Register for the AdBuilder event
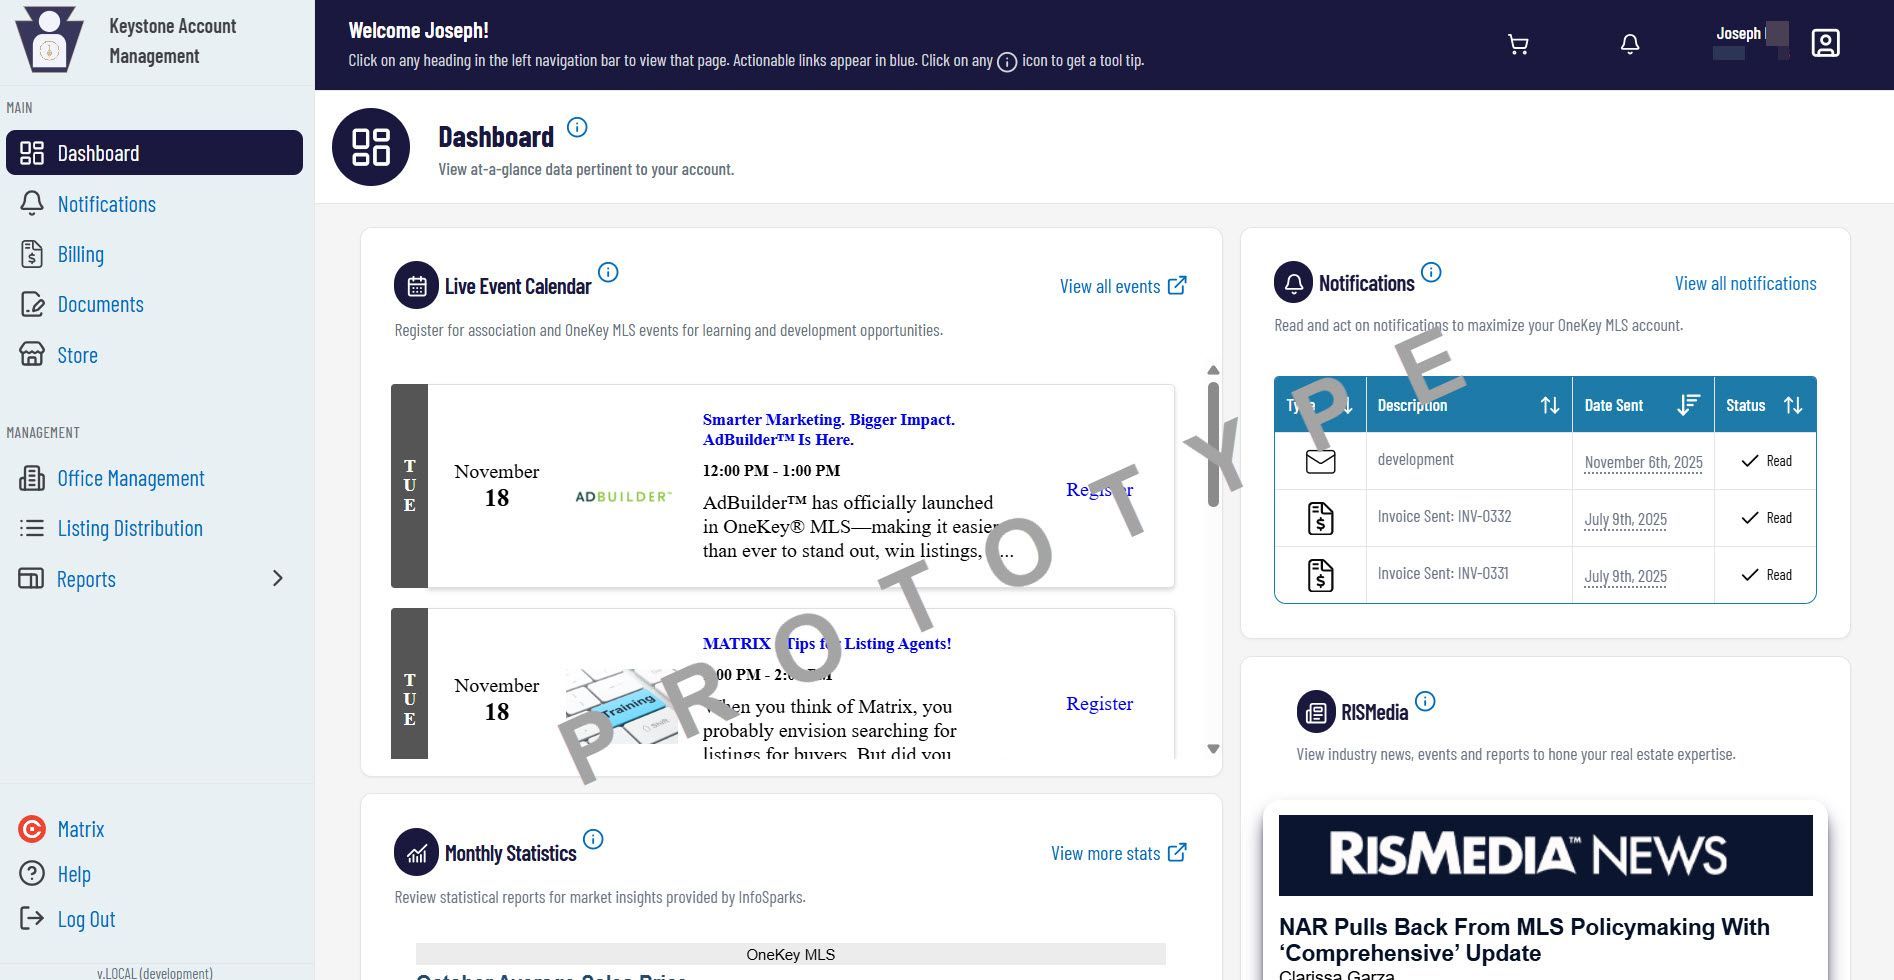Screen dimensions: 1894x980 point(1099,489)
